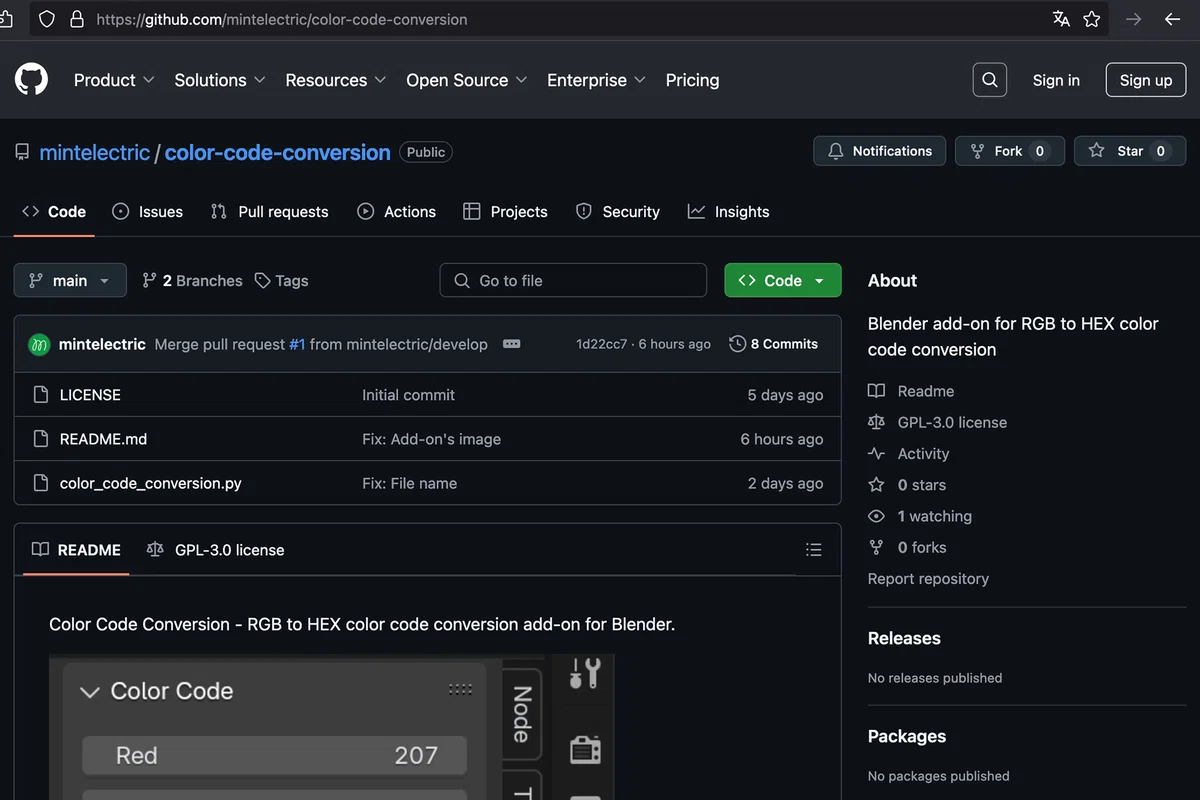Expand the Open Source dropdown menu

coord(467,80)
